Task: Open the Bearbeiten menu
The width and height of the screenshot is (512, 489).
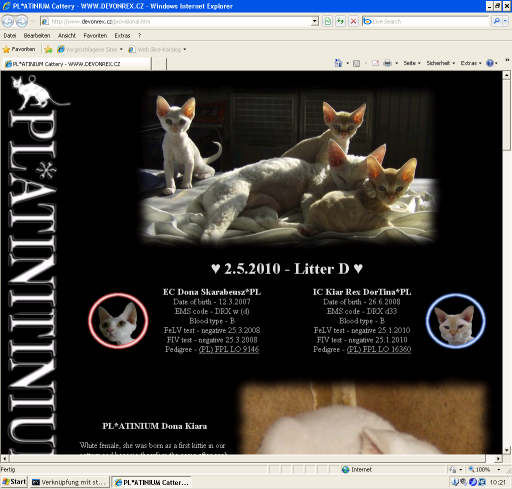Action: 37,35
